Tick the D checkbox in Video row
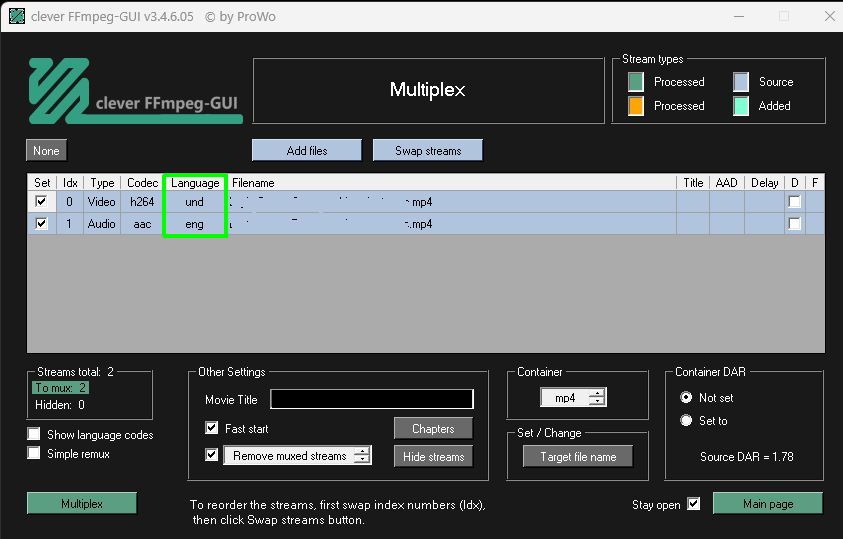843x539 pixels. point(794,202)
